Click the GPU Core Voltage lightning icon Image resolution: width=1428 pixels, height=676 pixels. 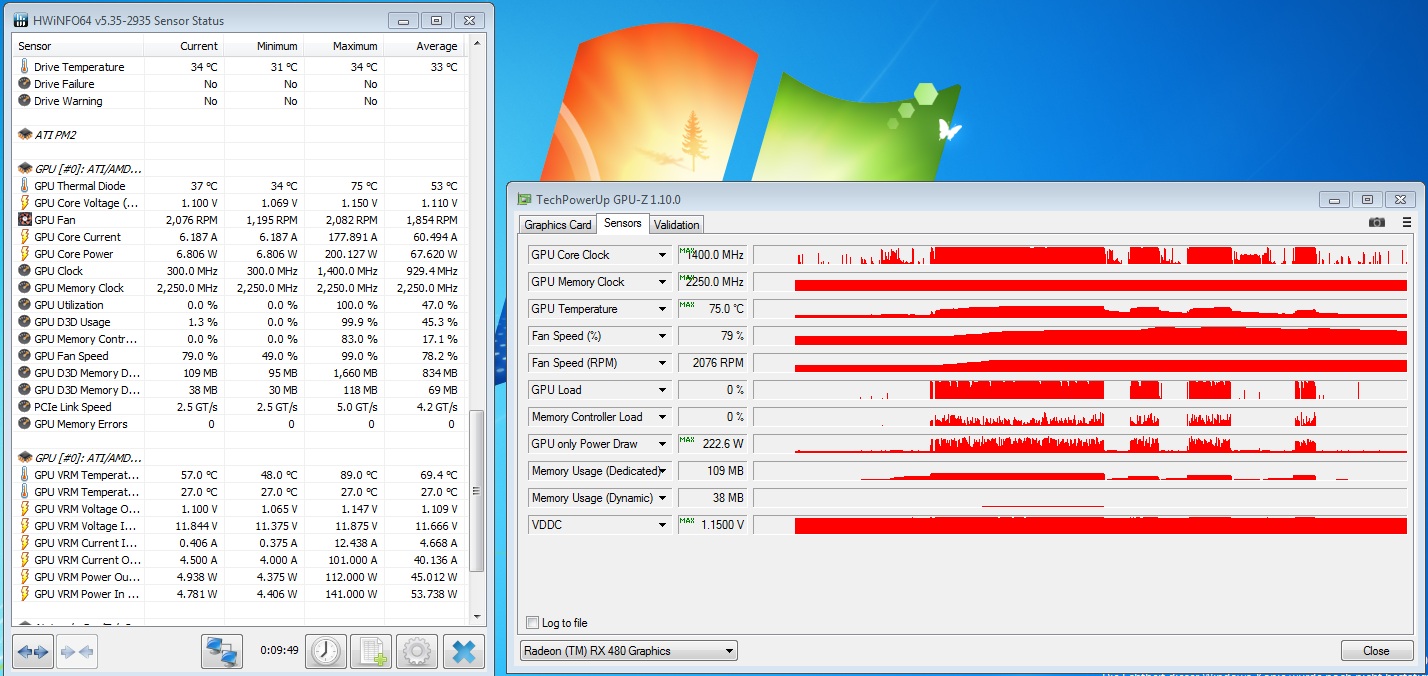(x=25, y=203)
